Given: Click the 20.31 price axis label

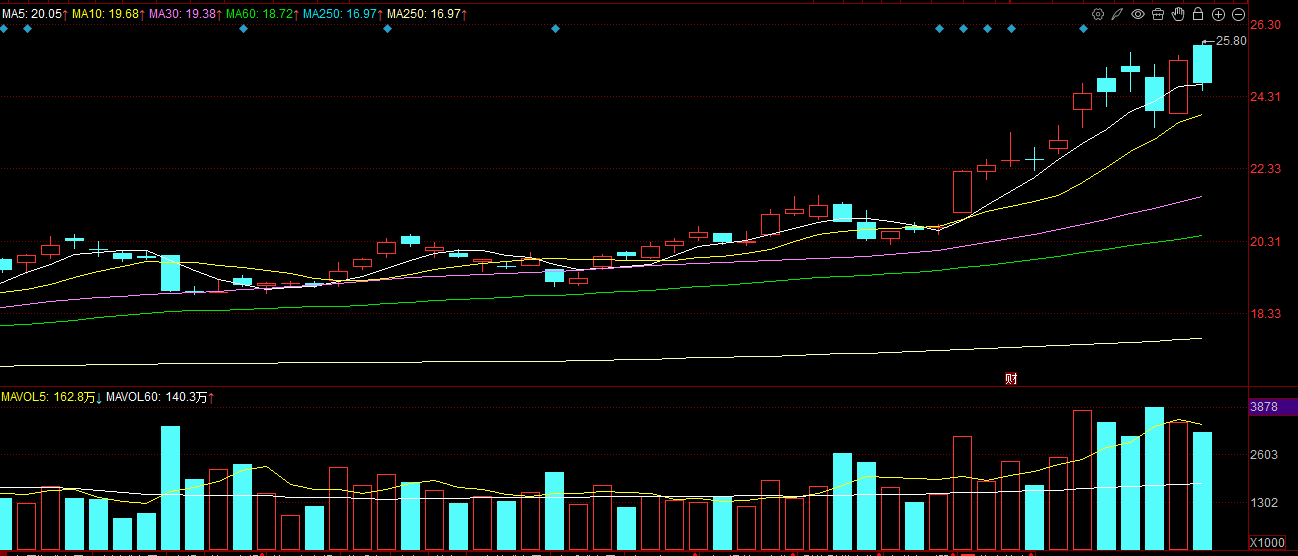Looking at the screenshot, I should point(1266,242).
